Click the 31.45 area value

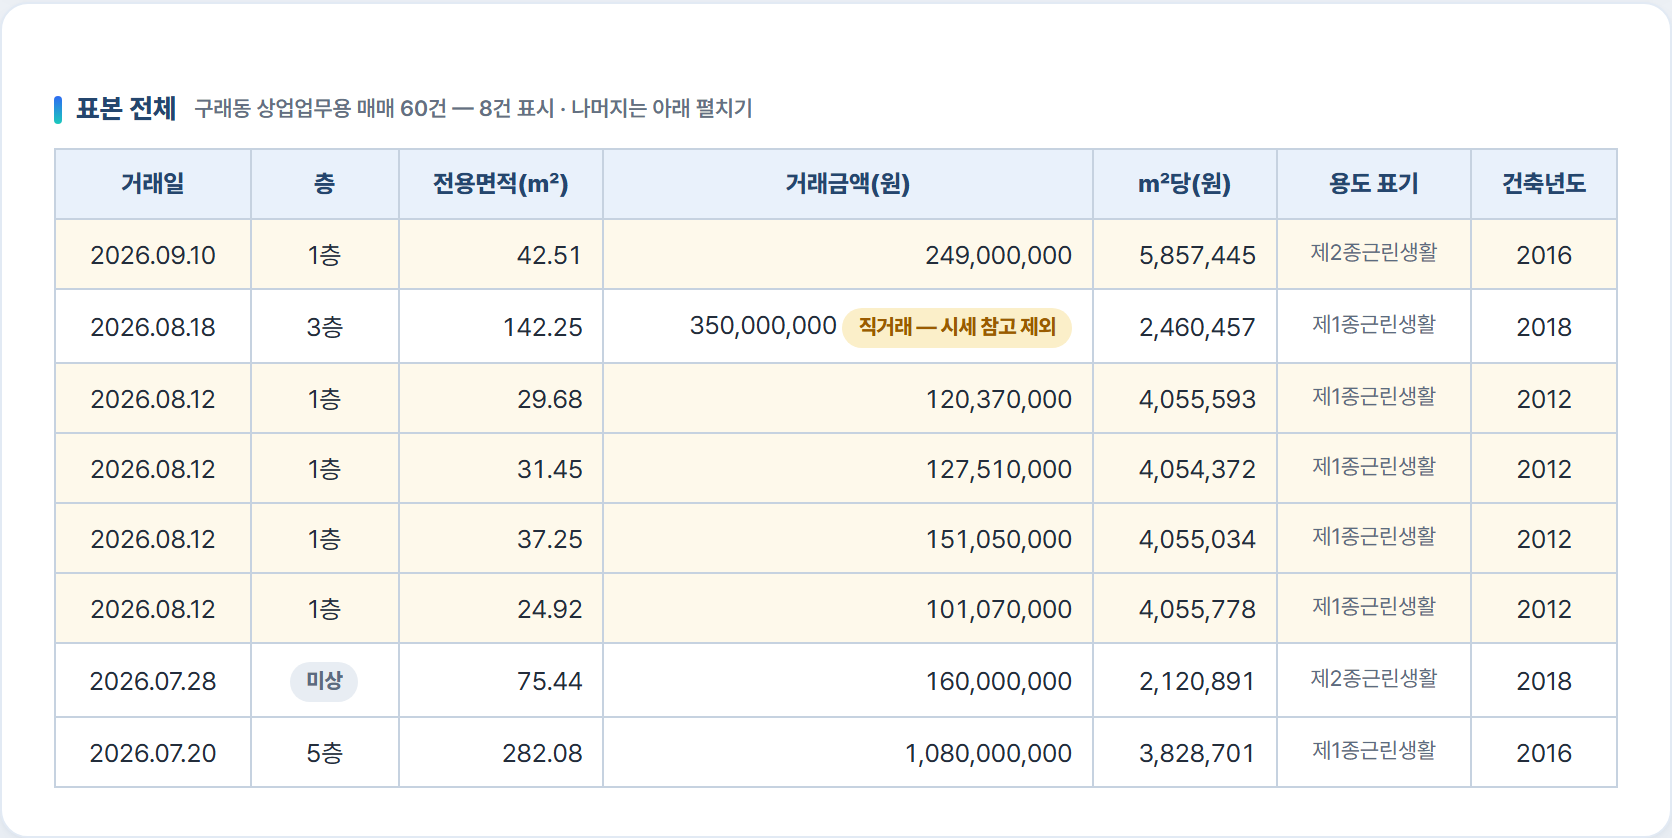coord(549,469)
